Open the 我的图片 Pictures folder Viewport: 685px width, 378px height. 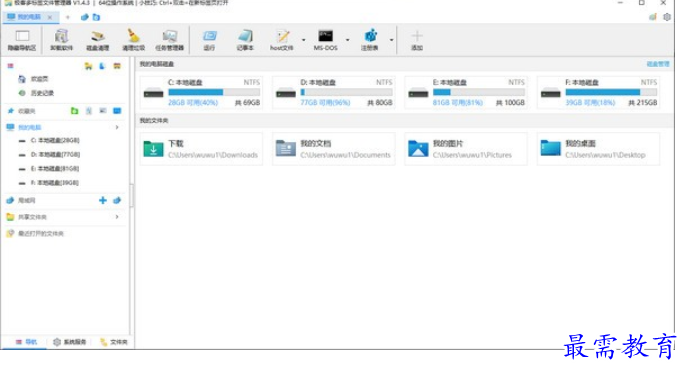(466, 149)
